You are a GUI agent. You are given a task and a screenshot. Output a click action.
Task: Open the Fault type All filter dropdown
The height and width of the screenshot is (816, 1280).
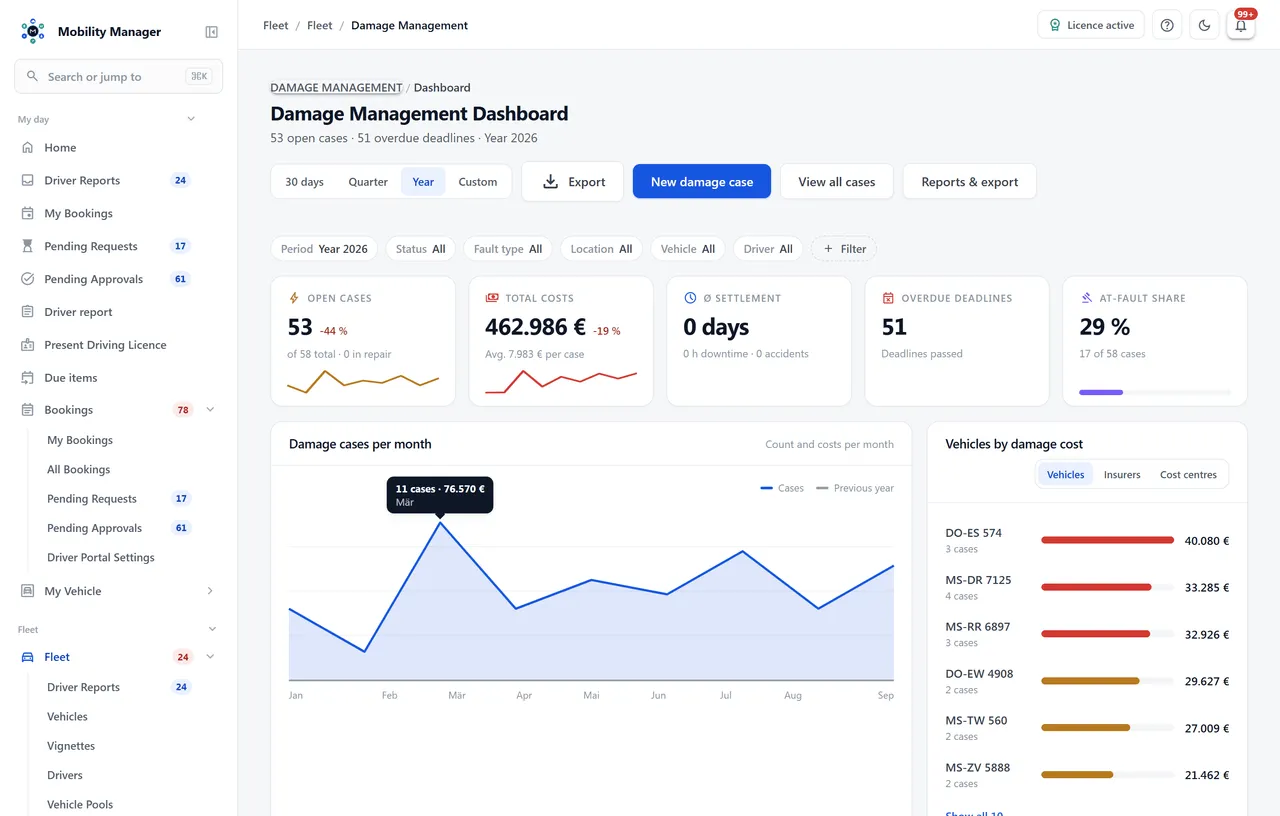508,249
